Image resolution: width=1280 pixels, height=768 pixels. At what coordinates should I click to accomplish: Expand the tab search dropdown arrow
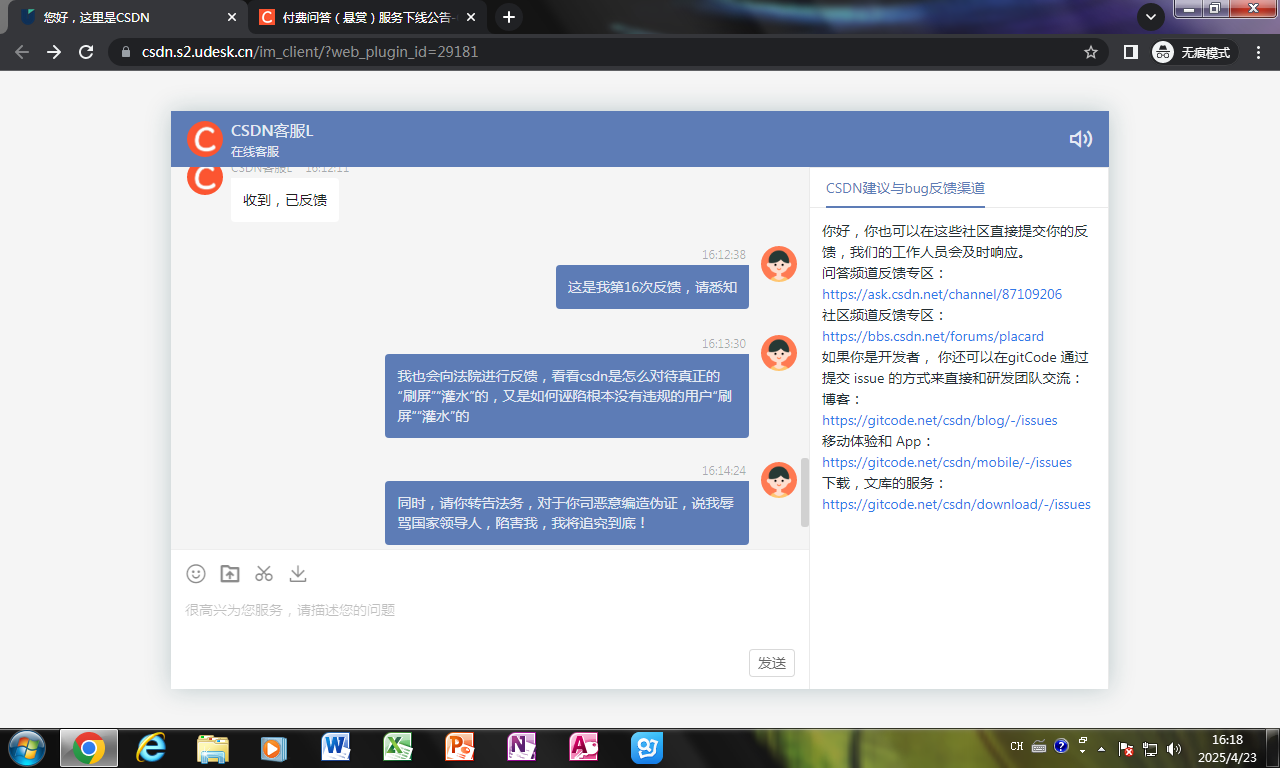(1151, 16)
